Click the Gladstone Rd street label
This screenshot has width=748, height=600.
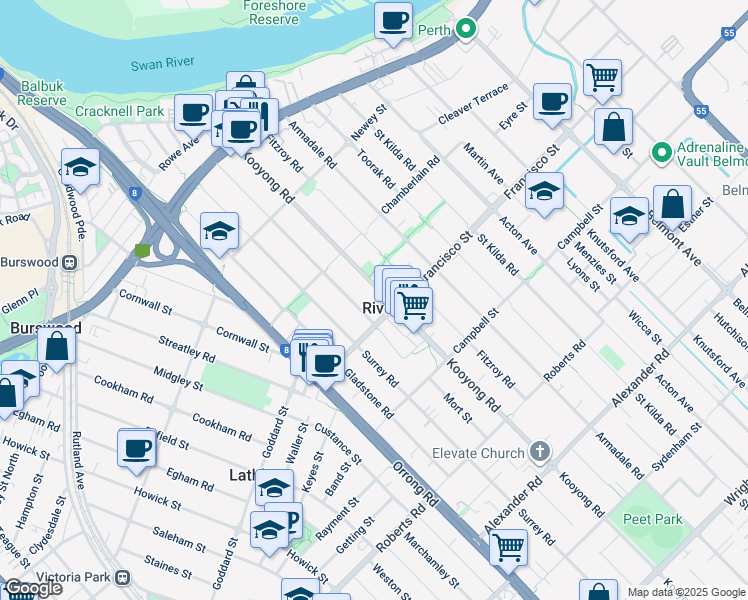coord(369,394)
